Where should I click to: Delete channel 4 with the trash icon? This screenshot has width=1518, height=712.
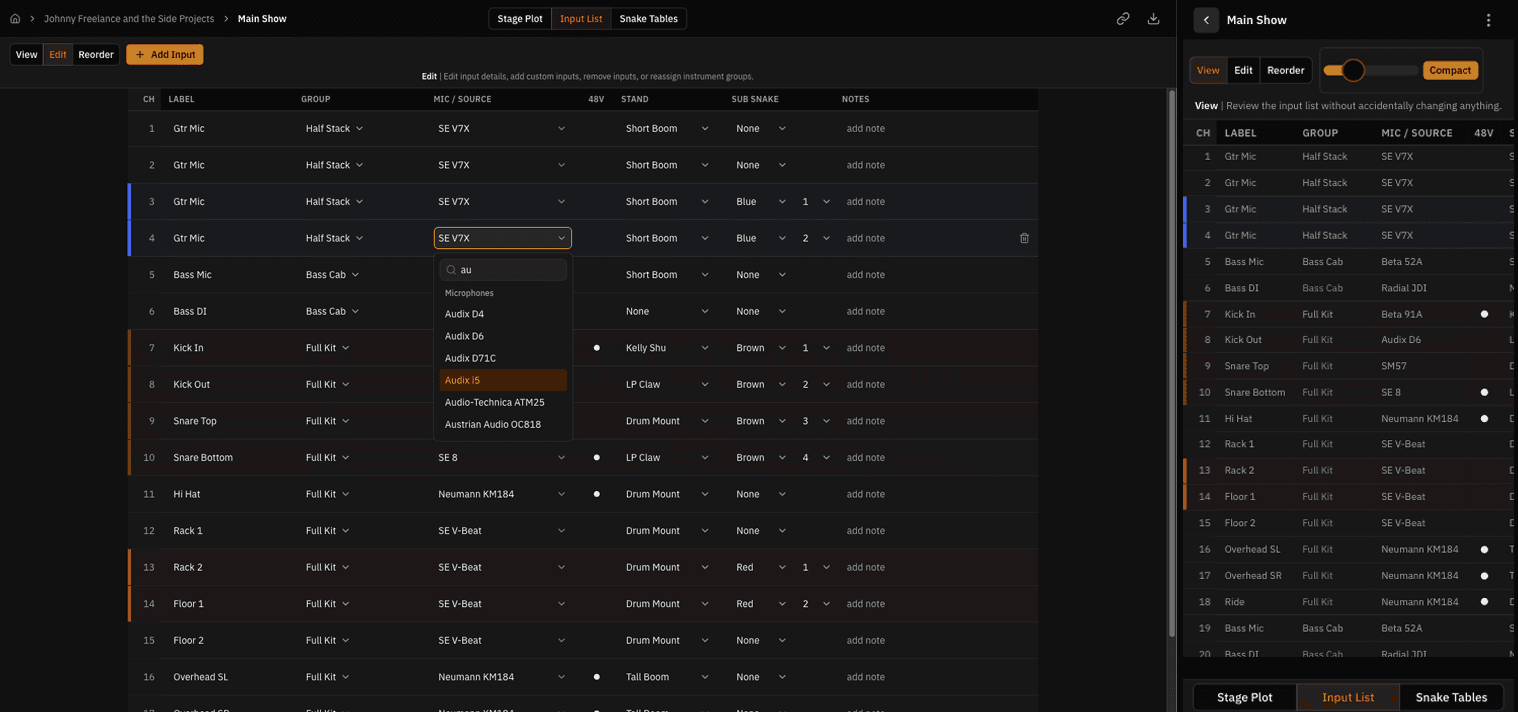click(x=1024, y=238)
